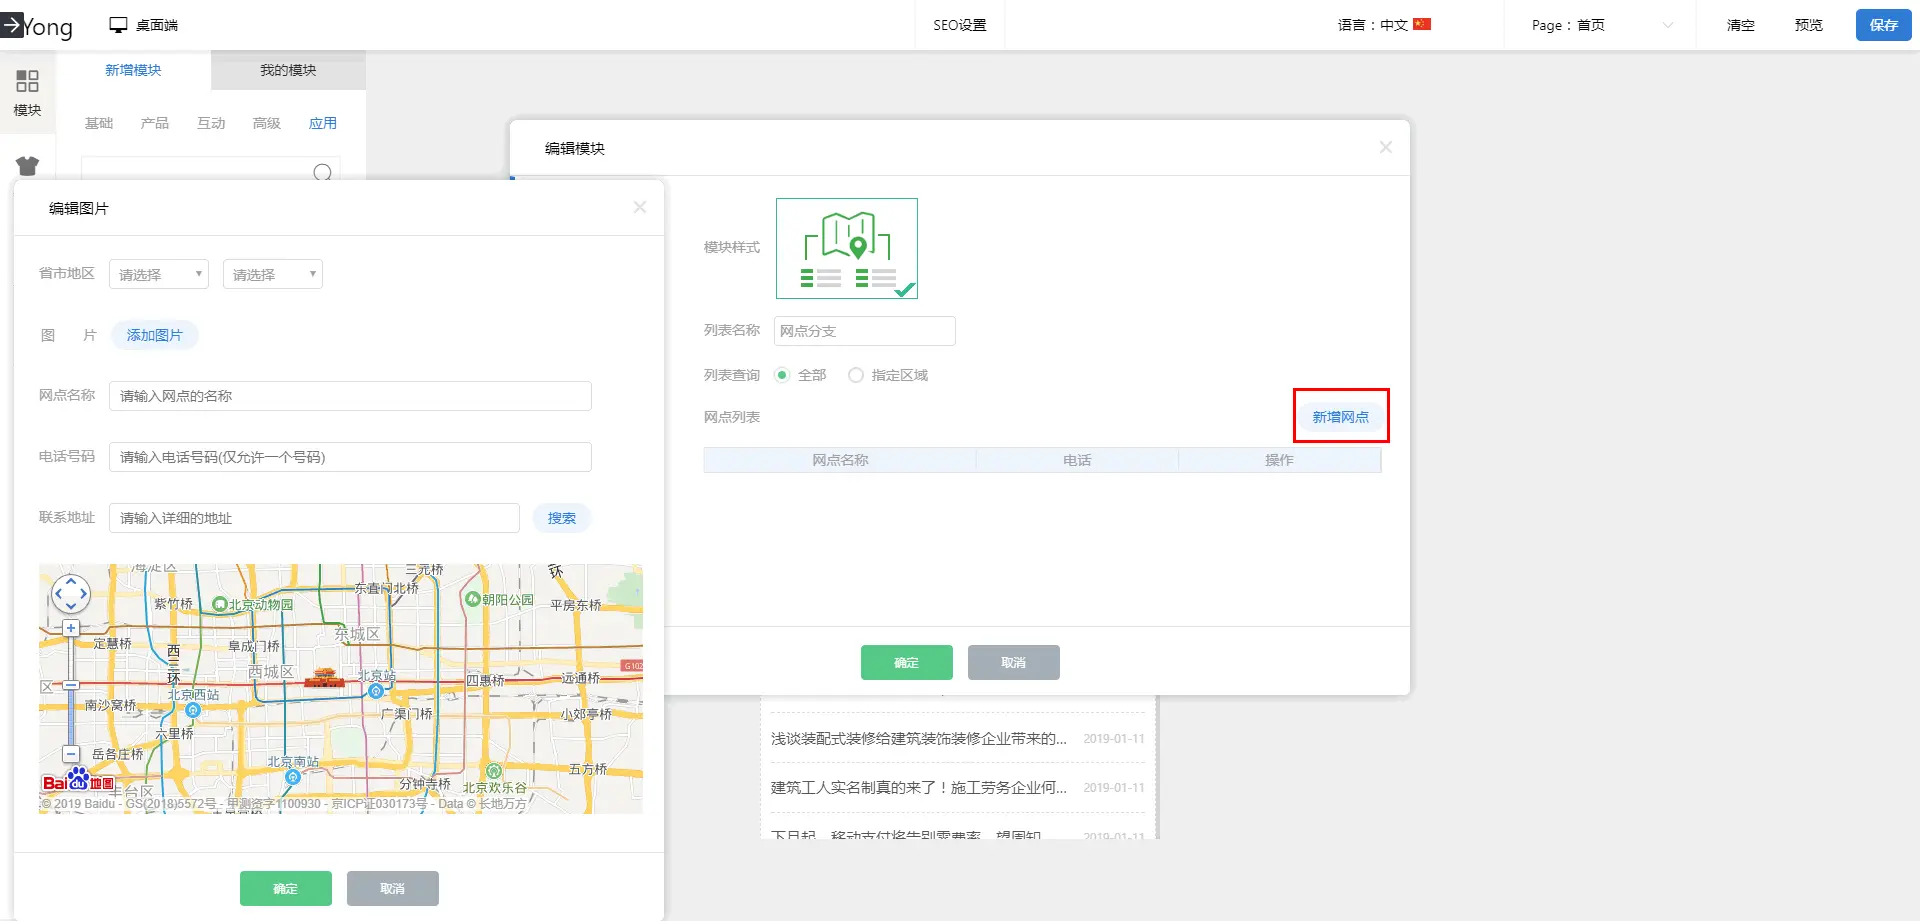Image resolution: width=1920 pixels, height=921 pixels.
Task: Zoom out the map with minus button
Action: click(71, 754)
